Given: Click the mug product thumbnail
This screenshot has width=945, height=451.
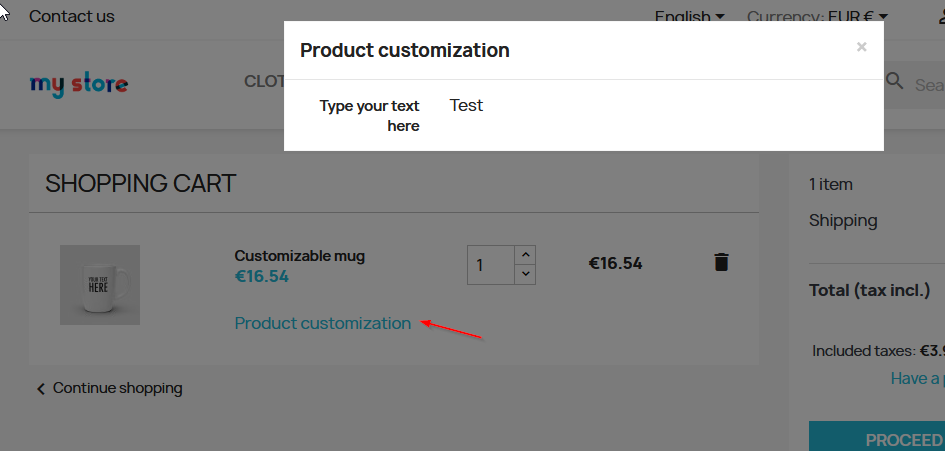Looking at the screenshot, I should coord(100,285).
